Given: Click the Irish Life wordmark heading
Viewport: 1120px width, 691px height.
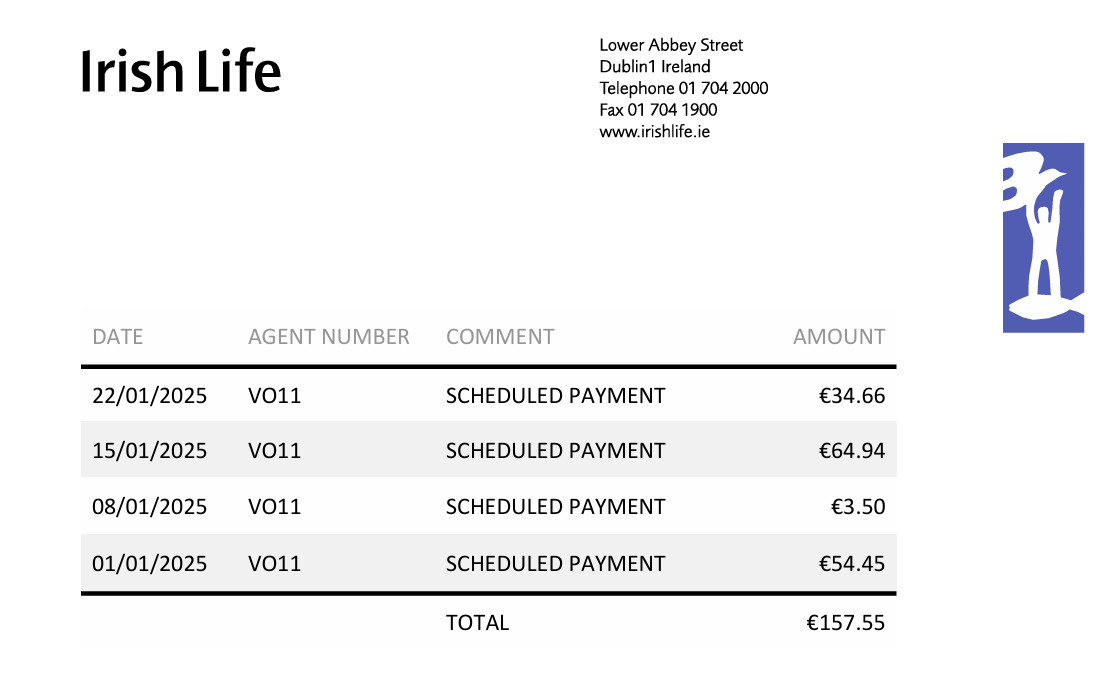Looking at the screenshot, I should (181, 72).
